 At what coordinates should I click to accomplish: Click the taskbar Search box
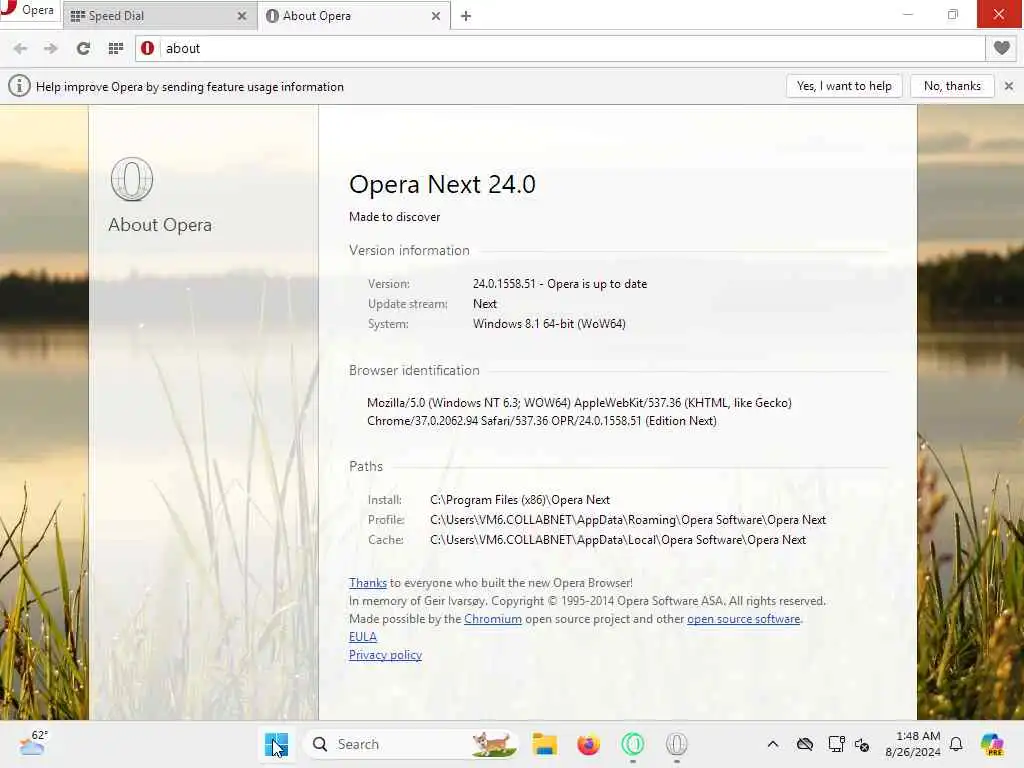(411, 744)
